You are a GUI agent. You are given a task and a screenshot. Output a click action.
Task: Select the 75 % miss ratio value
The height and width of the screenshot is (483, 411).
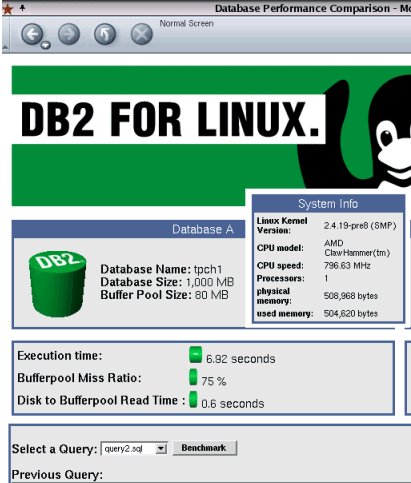point(214,381)
